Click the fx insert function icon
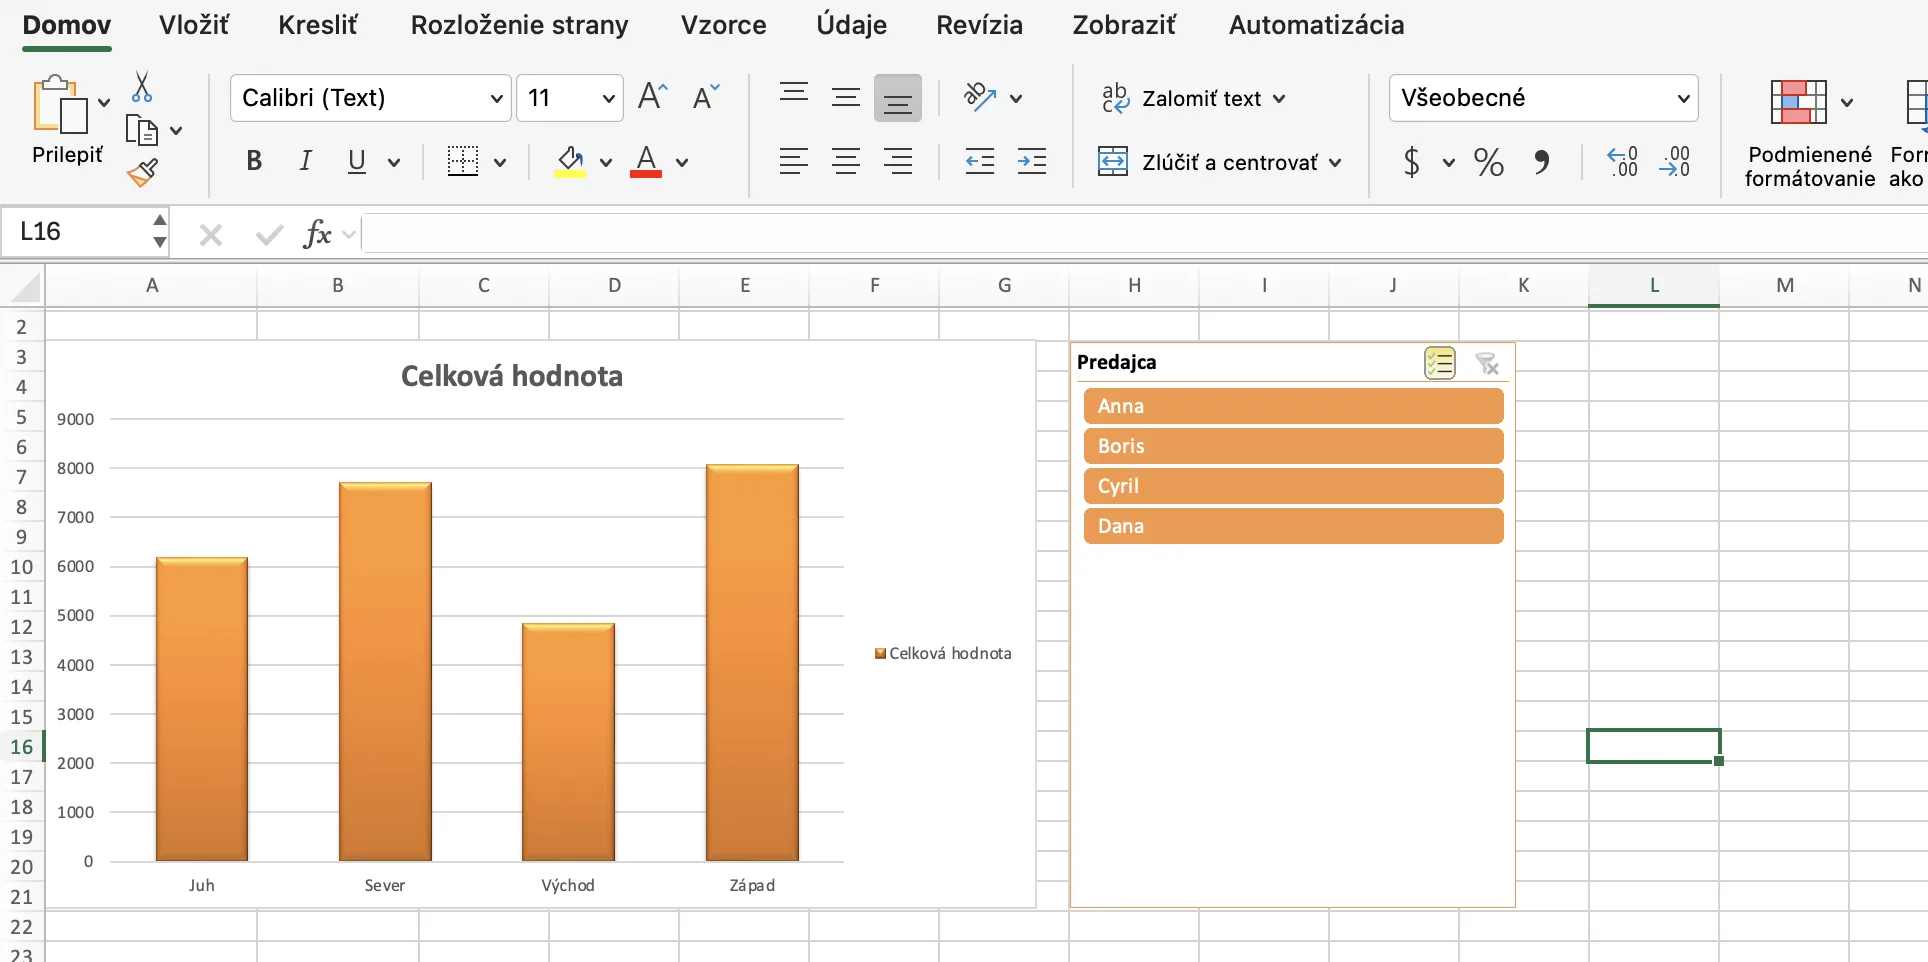This screenshot has width=1928, height=962. coord(317,234)
